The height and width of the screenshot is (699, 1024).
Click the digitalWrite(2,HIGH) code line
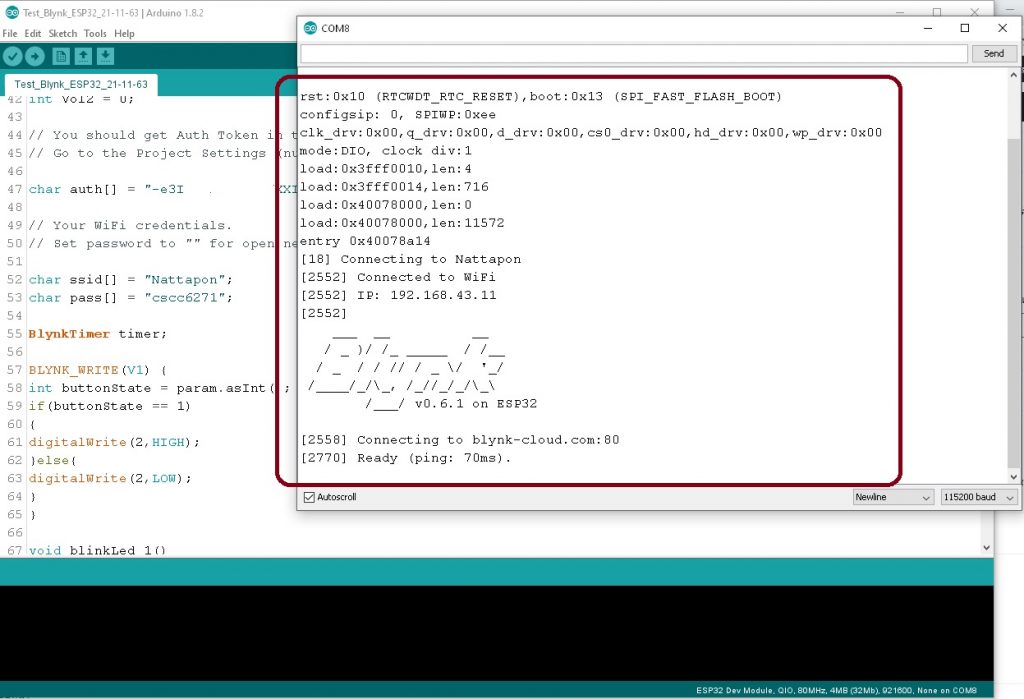click(114, 442)
